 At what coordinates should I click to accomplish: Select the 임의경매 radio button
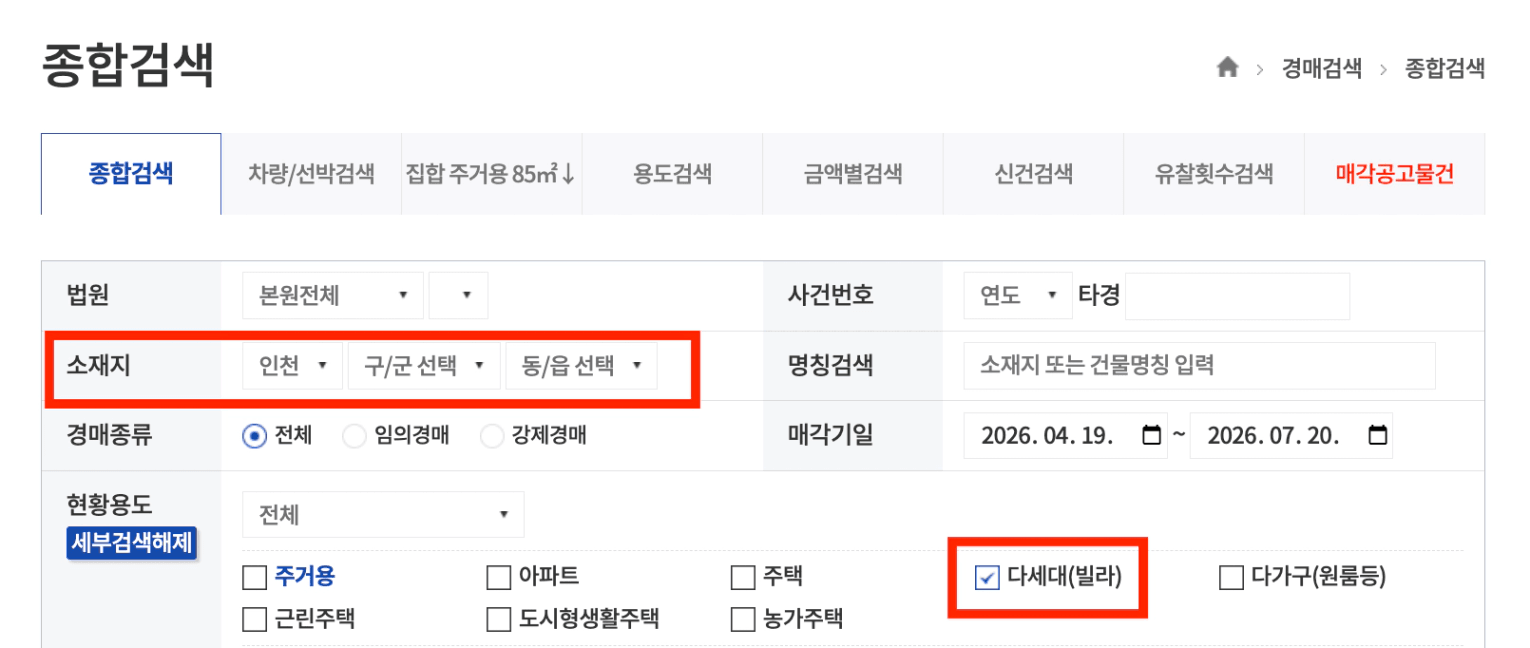[354, 436]
